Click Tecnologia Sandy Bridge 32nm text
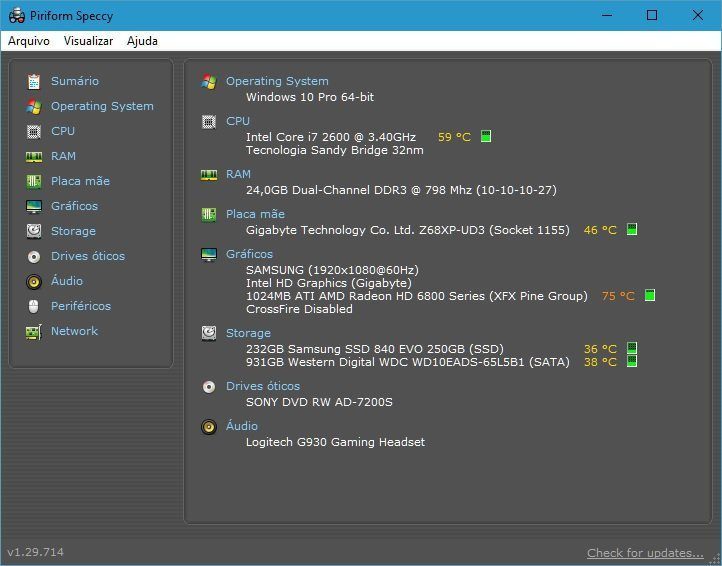Viewport: 722px width, 566px height. click(x=335, y=150)
